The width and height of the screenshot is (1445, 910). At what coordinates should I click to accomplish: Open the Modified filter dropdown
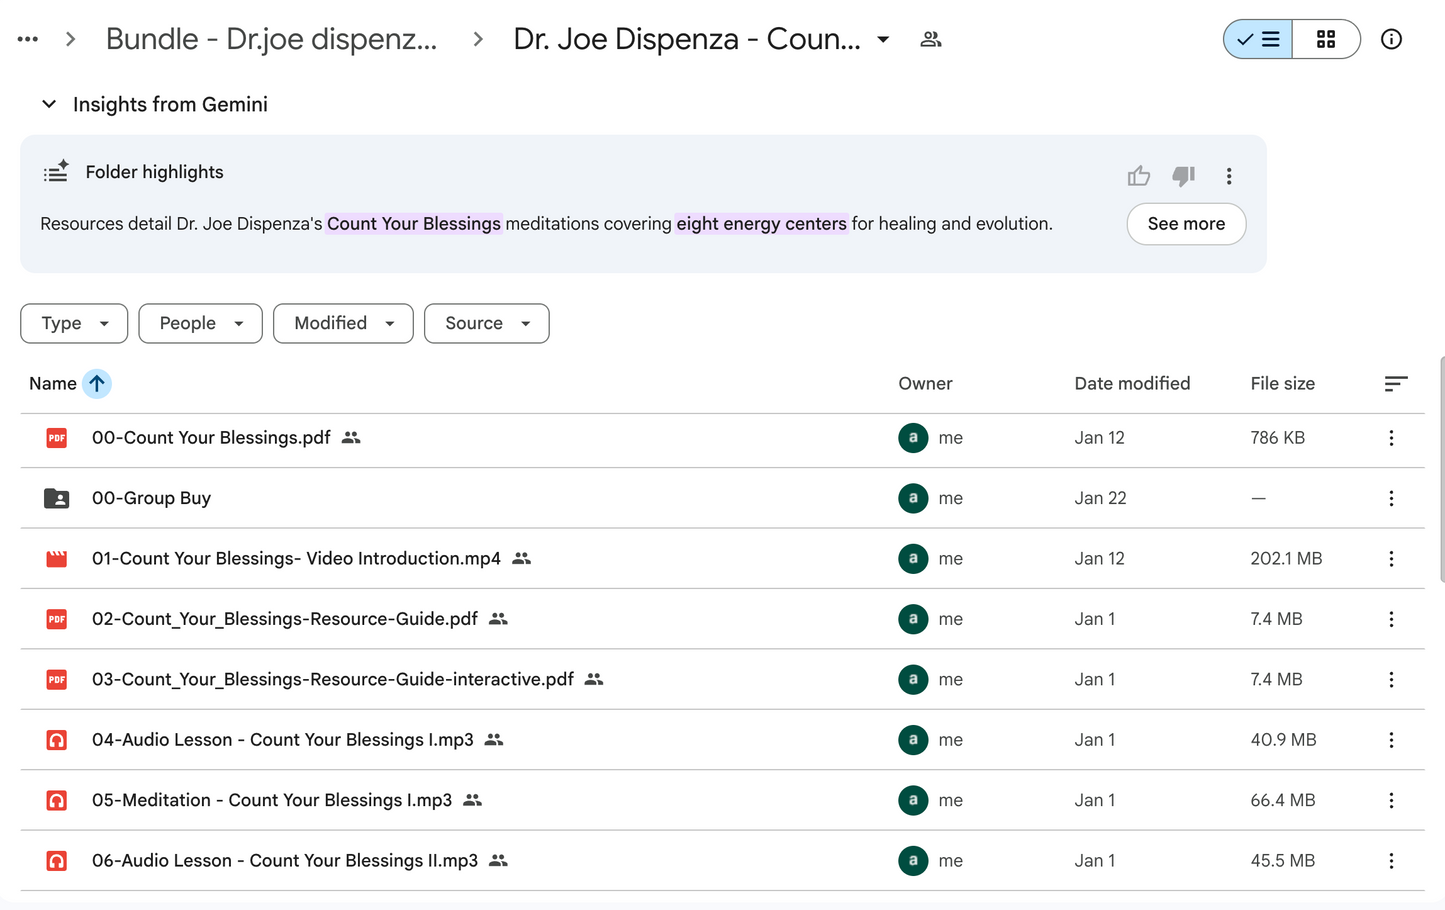click(343, 323)
